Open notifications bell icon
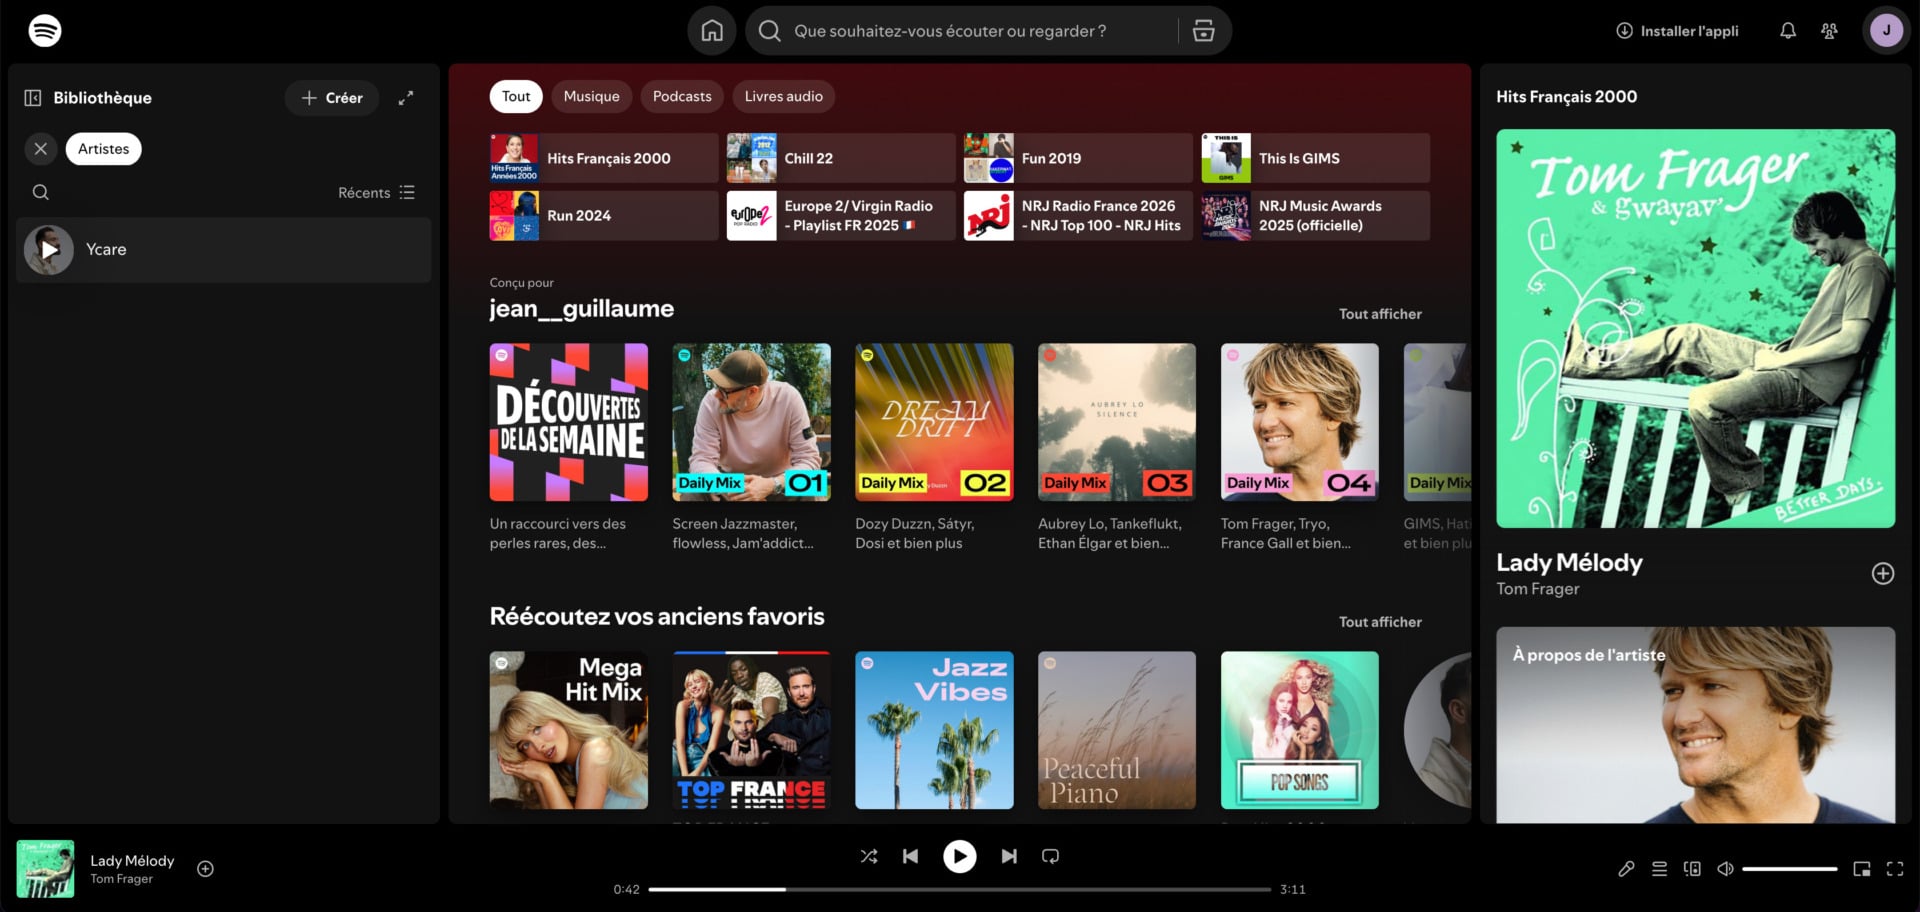This screenshot has height=912, width=1920. [x=1788, y=31]
